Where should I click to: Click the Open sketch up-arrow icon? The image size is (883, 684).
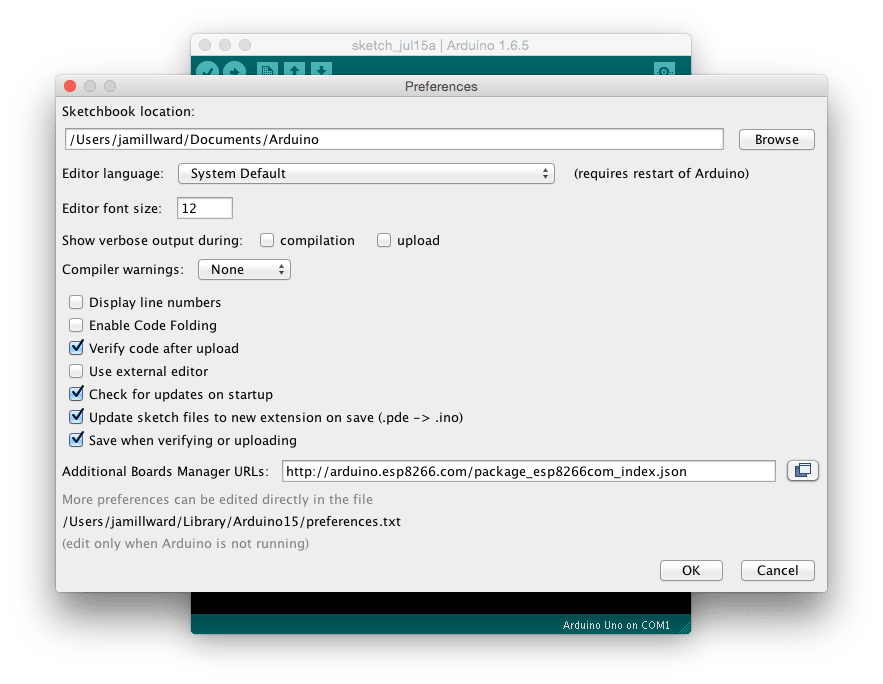295,69
